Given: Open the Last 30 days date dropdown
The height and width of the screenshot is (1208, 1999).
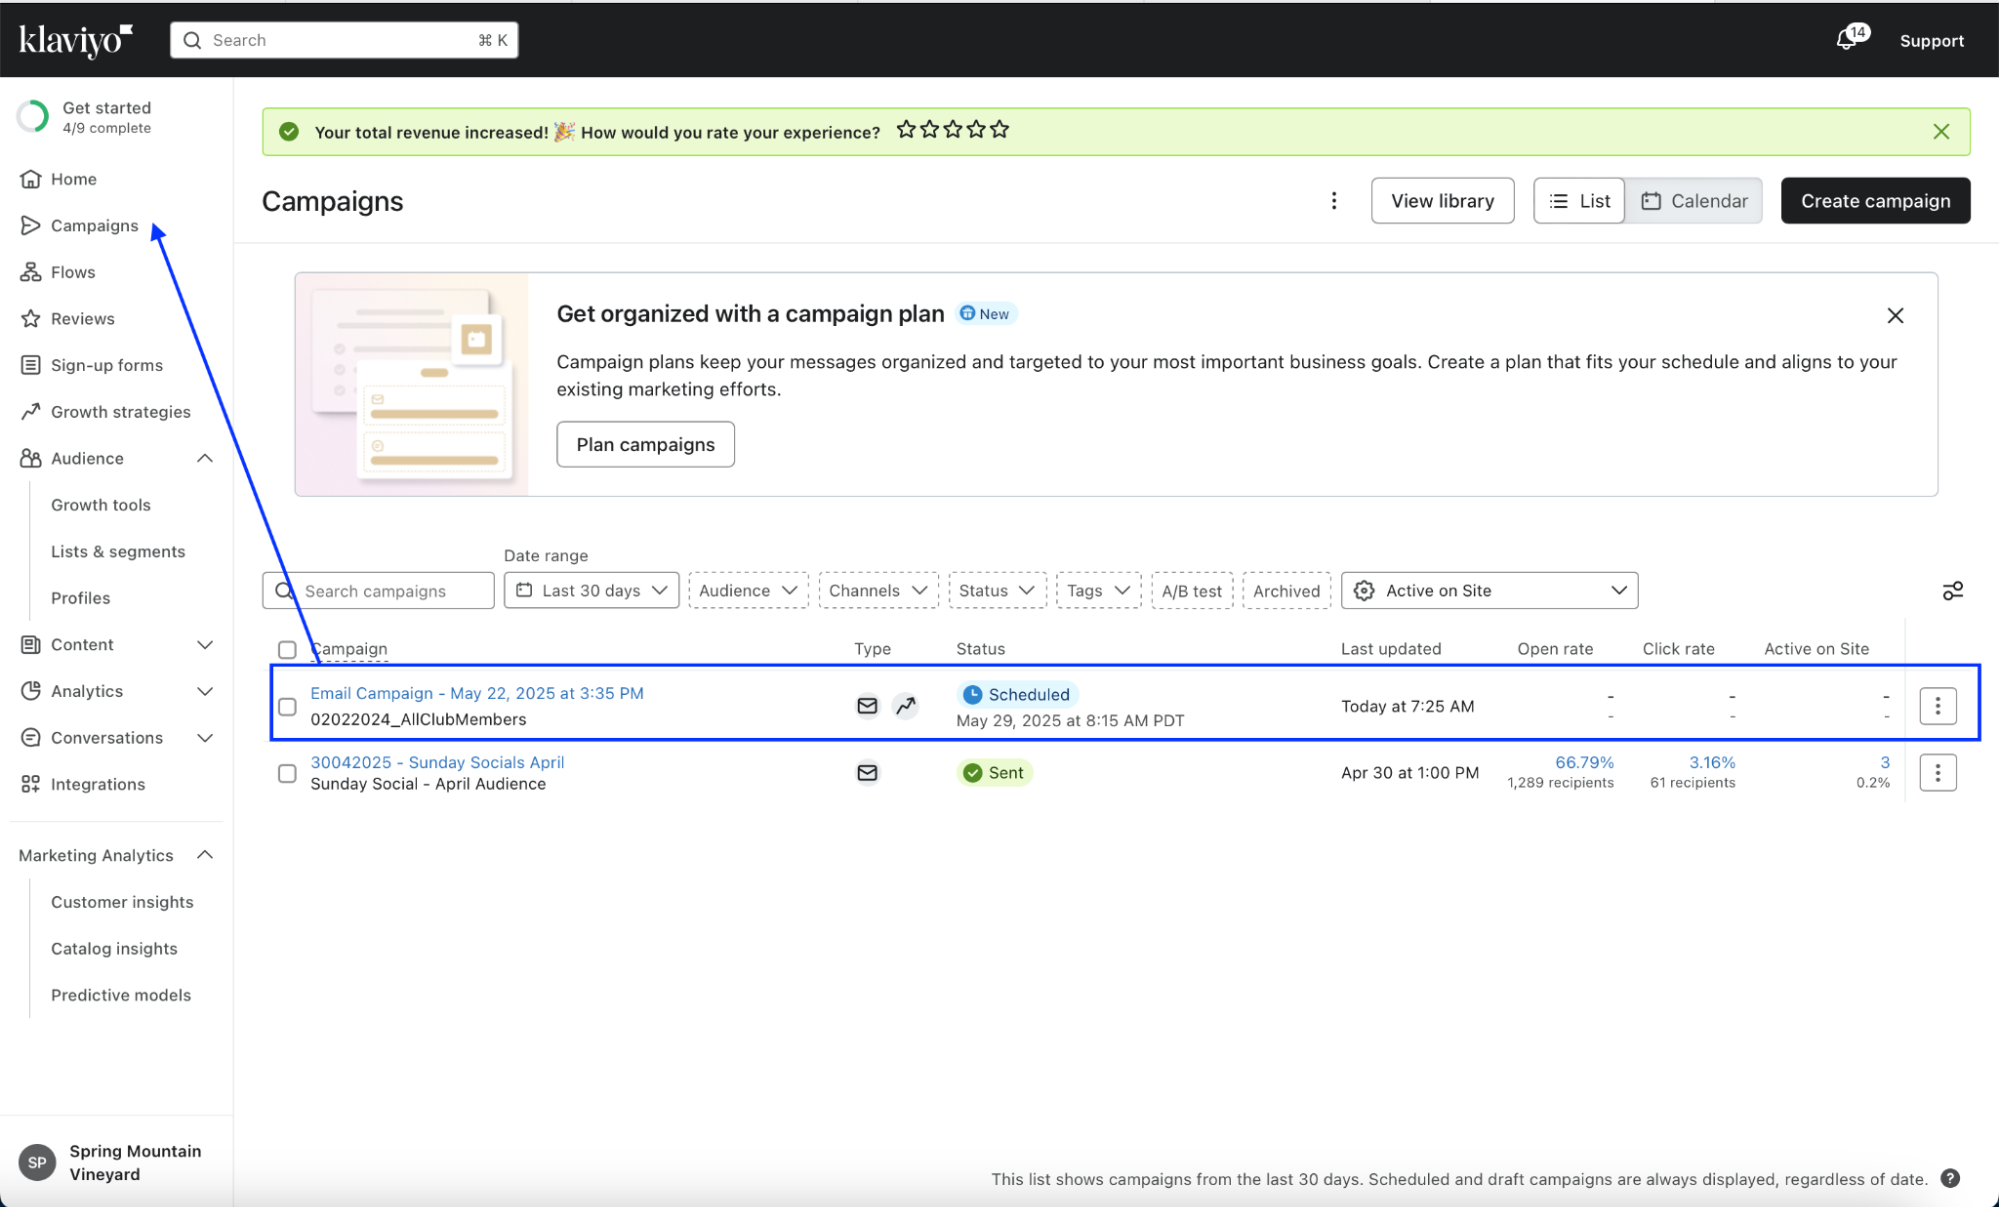Looking at the screenshot, I should coord(591,591).
